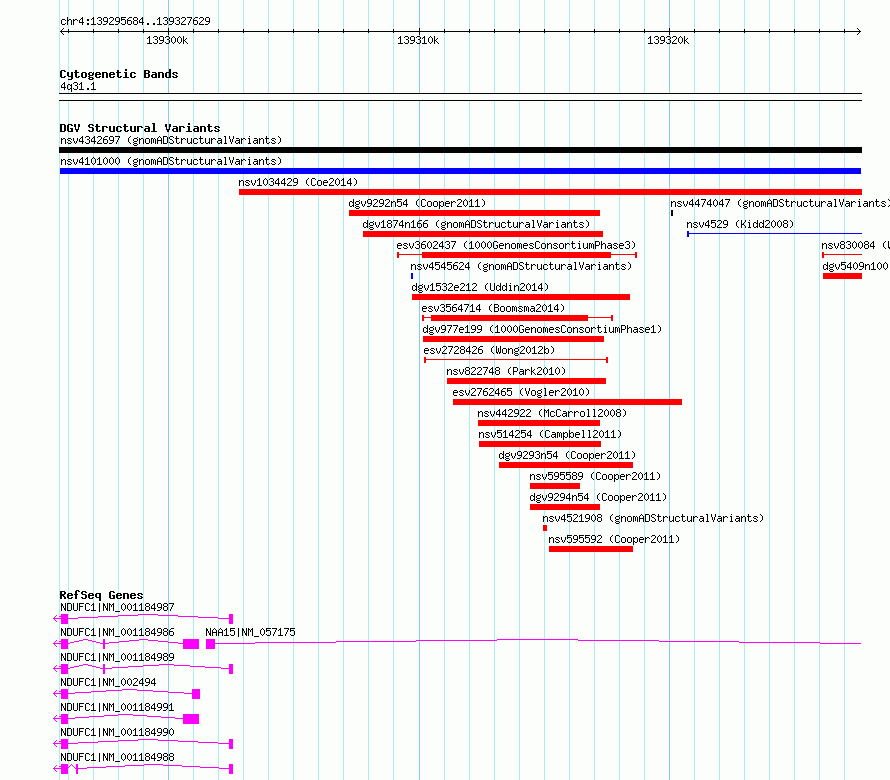Click the 139320k ruler label
This screenshot has width=890, height=780.
pyautogui.click(x=668, y=40)
